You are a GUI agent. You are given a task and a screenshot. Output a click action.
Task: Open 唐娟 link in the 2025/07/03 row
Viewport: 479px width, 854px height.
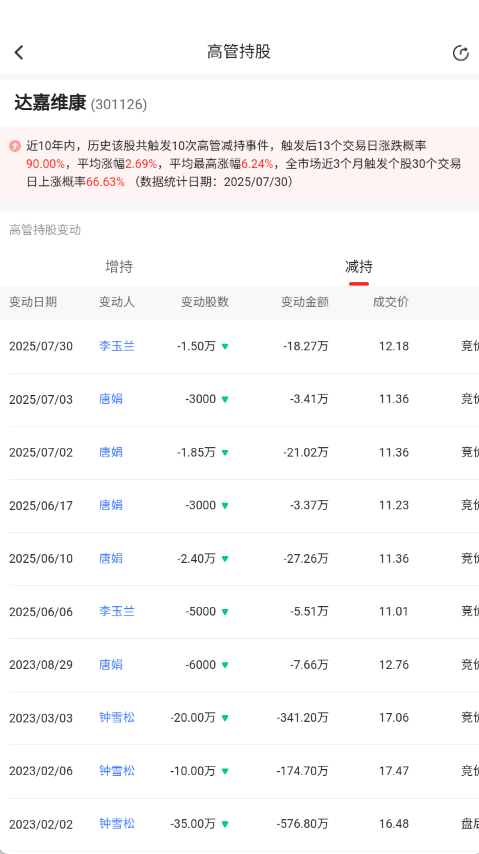111,399
